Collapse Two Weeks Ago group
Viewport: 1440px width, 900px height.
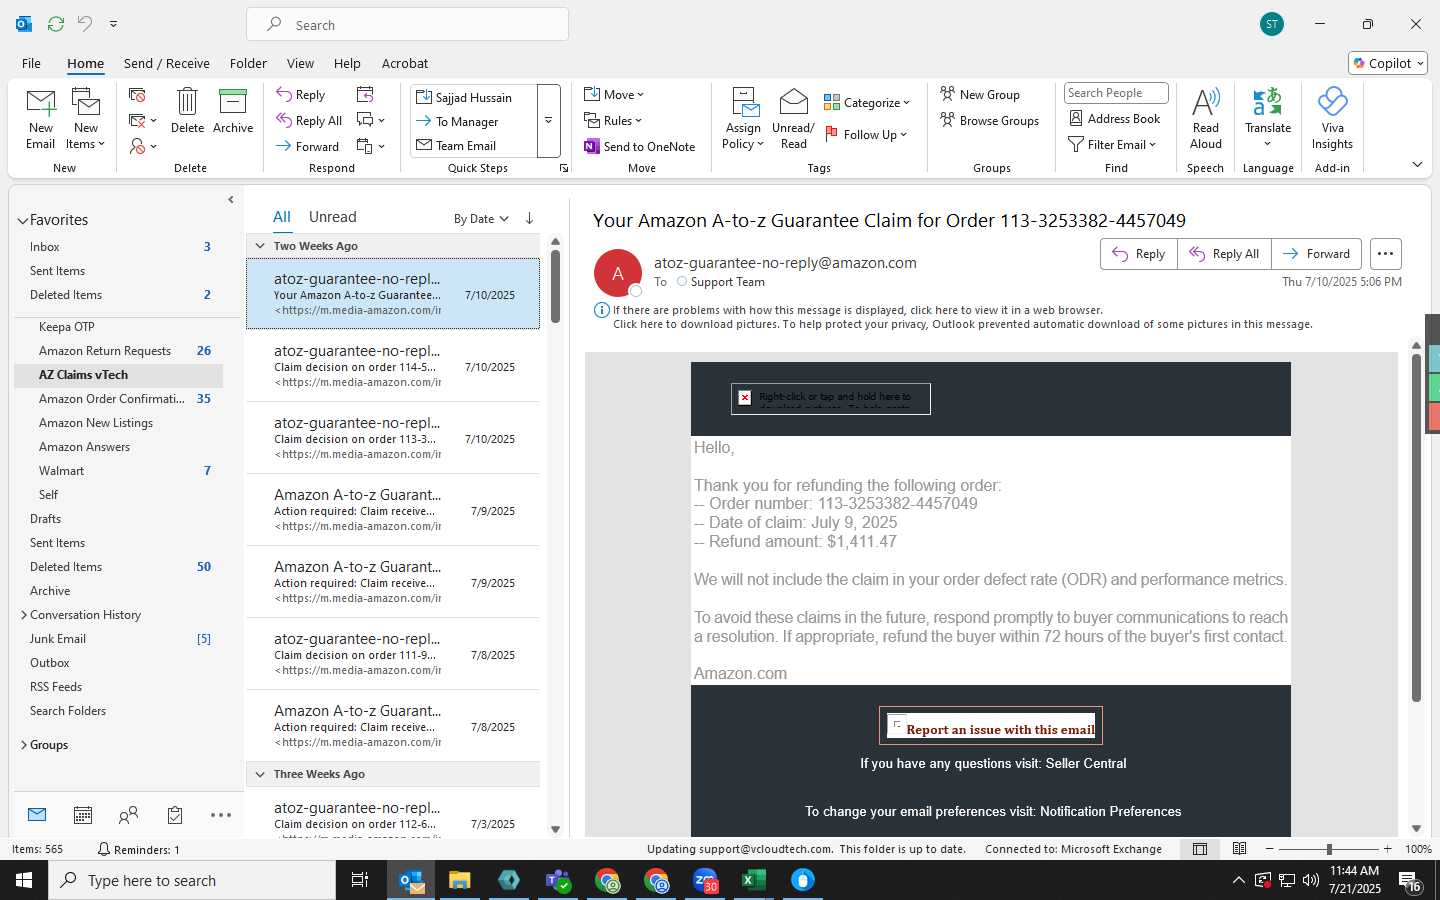pyautogui.click(x=260, y=246)
